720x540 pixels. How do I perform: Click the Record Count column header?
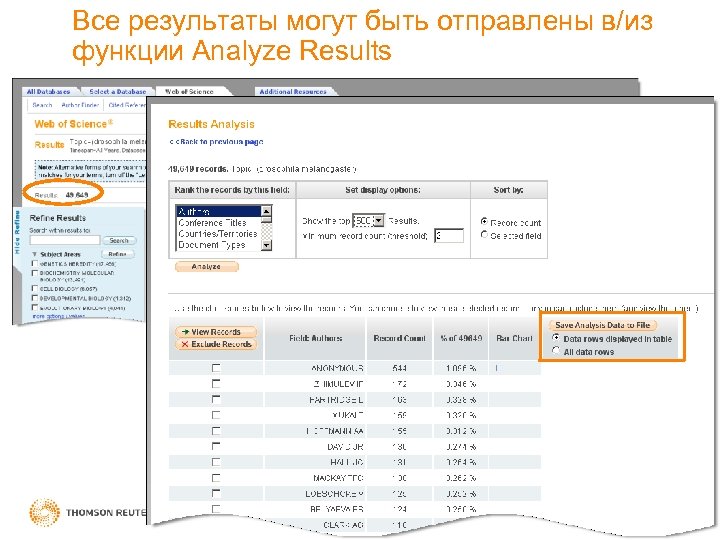(x=399, y=338)
